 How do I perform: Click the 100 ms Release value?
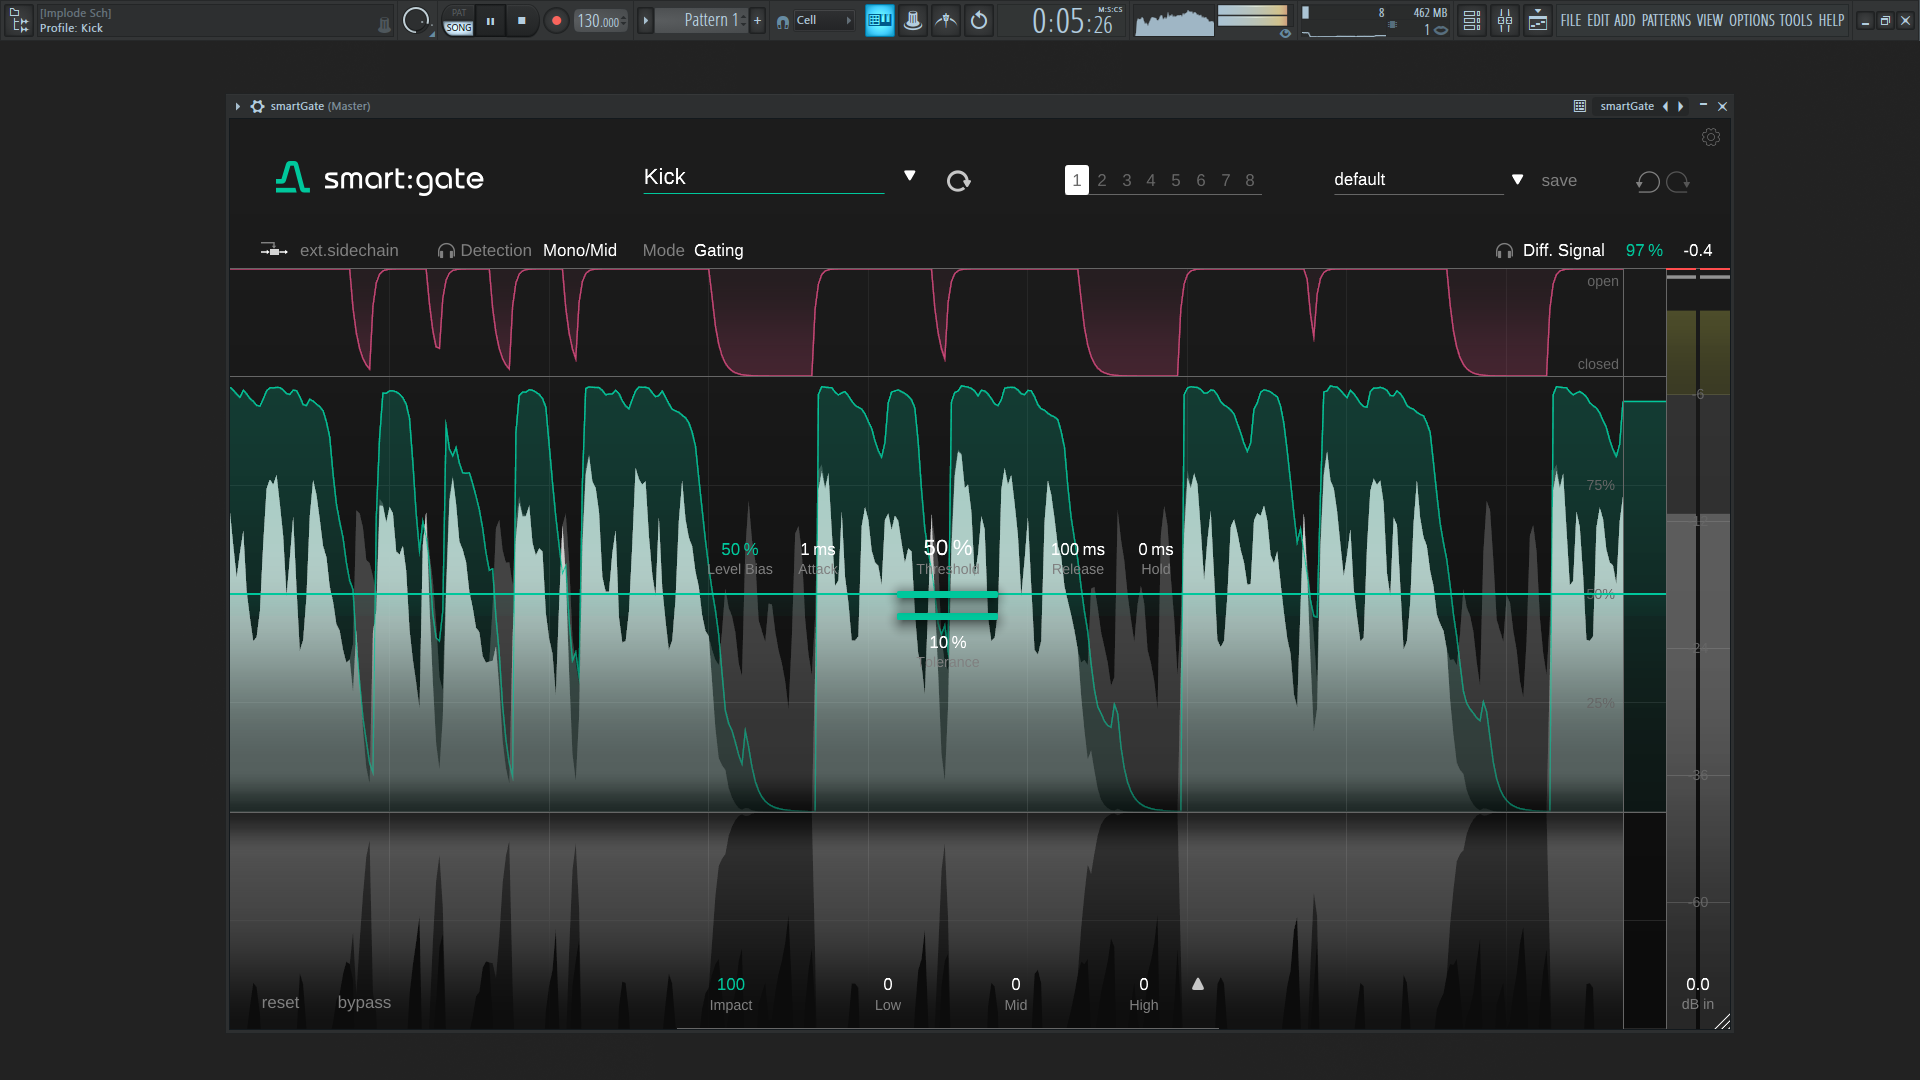tap(1078, 549)
